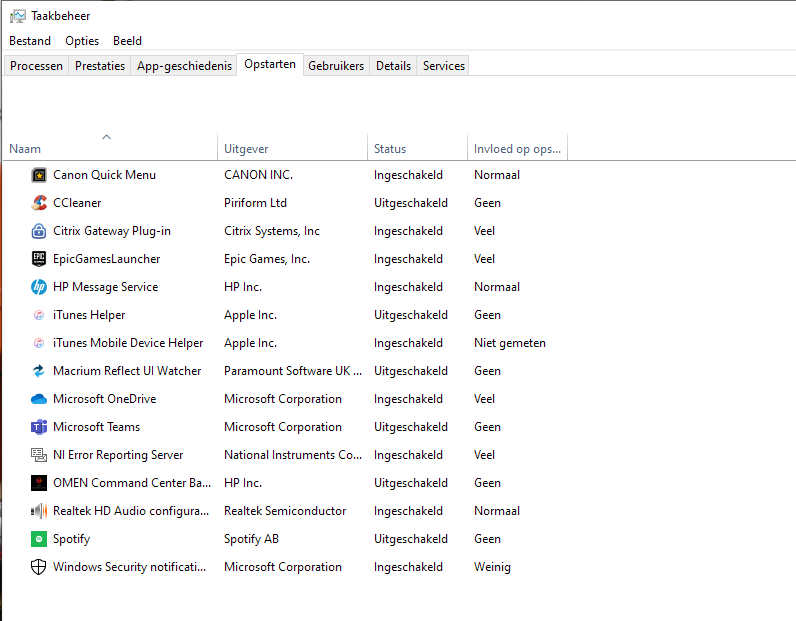Click the Epic Games, Inc. publisher cell
The width and height of the screenshot is (796, 621).
tap(267, 259)
